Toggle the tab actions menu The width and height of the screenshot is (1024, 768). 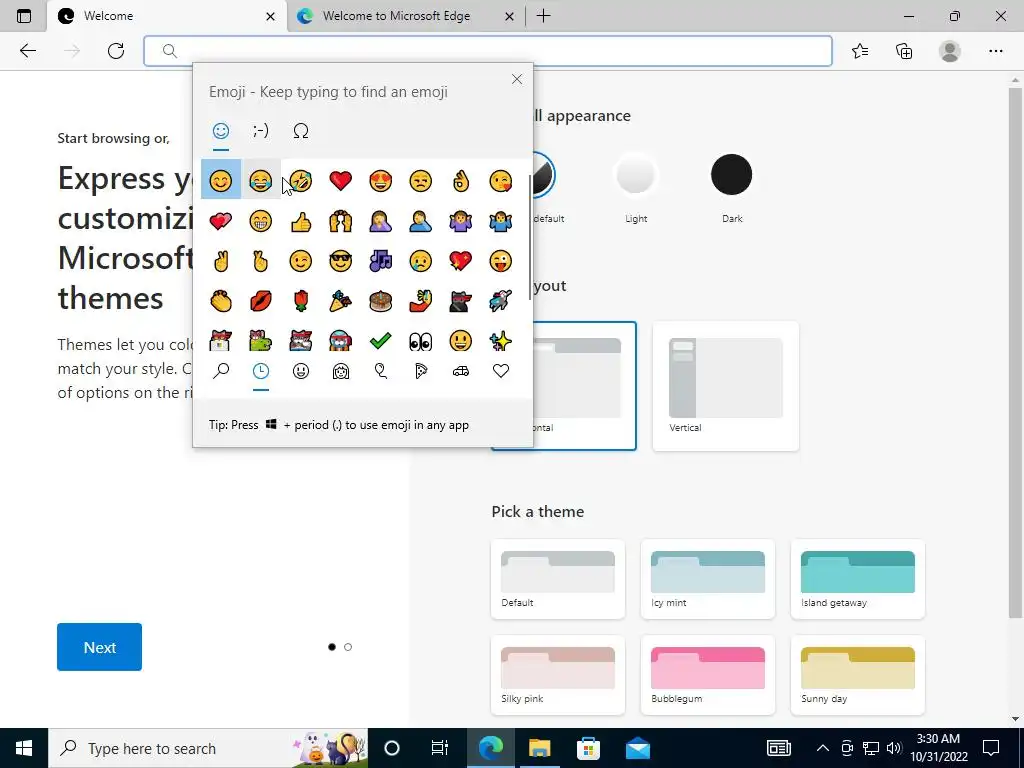[x=24, y=16]
